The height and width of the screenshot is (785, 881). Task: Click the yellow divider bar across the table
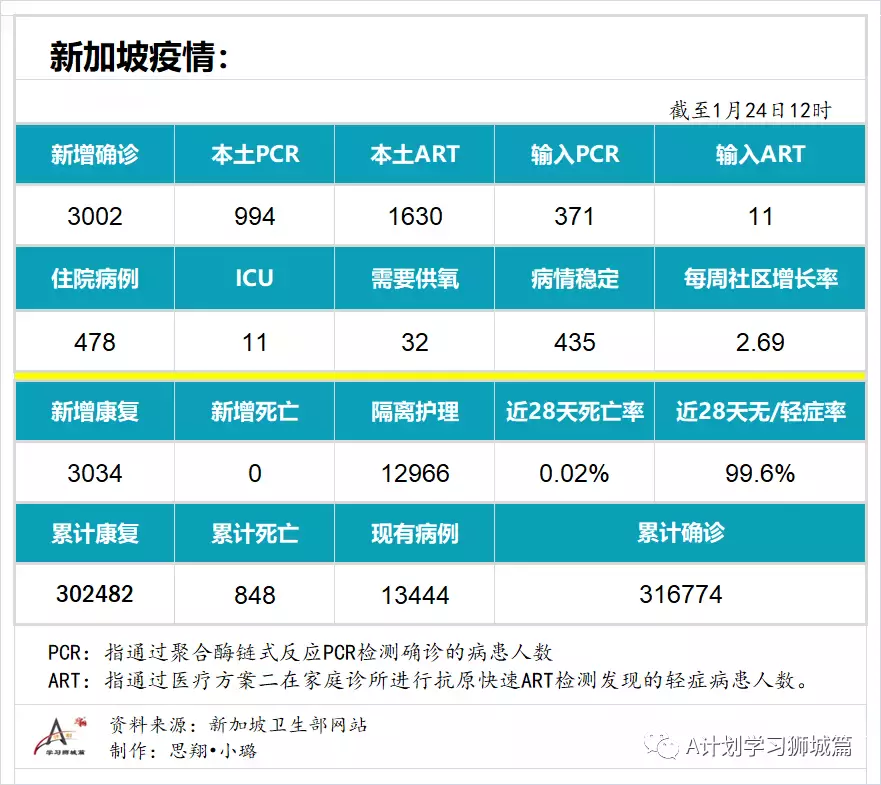tap(440, 374)
